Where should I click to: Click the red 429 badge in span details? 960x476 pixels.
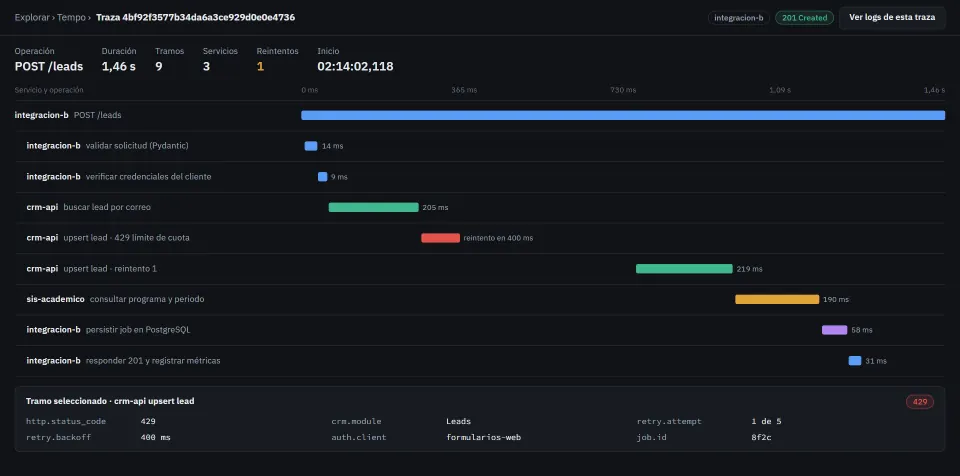coord(920,402)
